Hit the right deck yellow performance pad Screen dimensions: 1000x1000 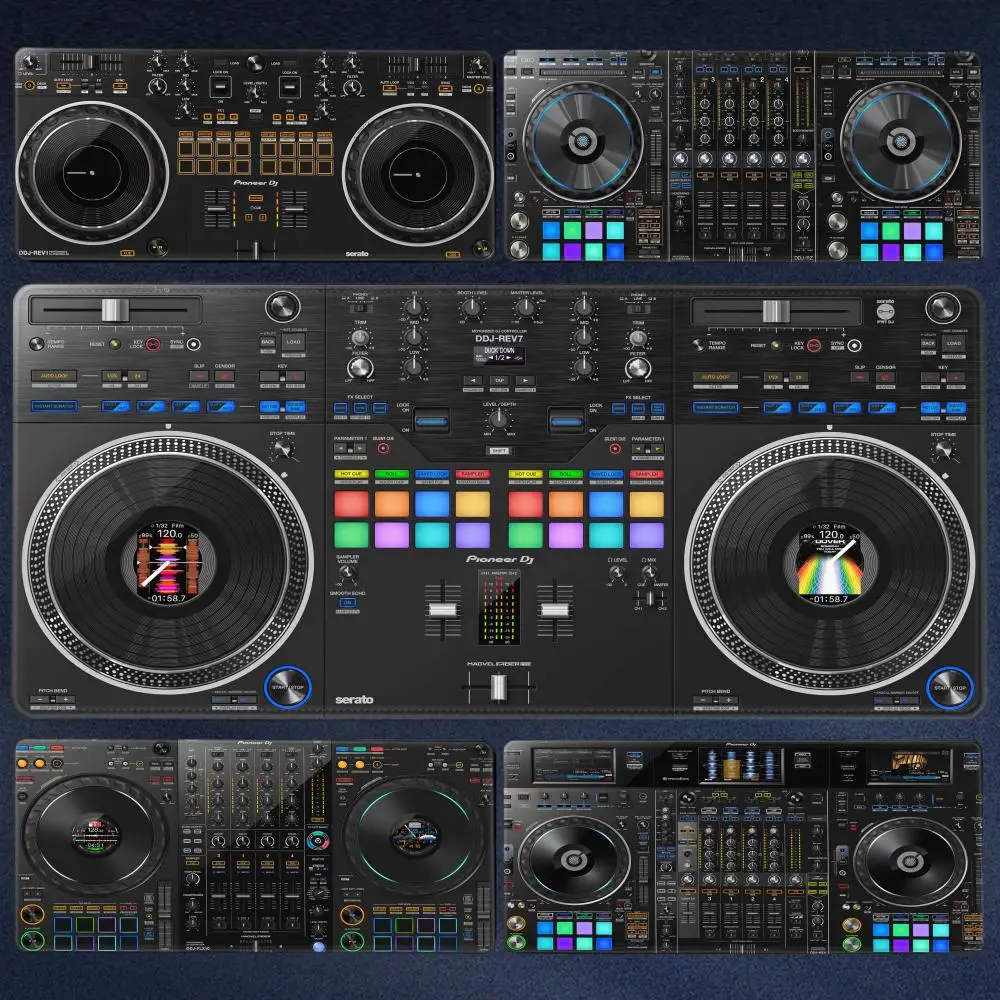coord(647,504)
